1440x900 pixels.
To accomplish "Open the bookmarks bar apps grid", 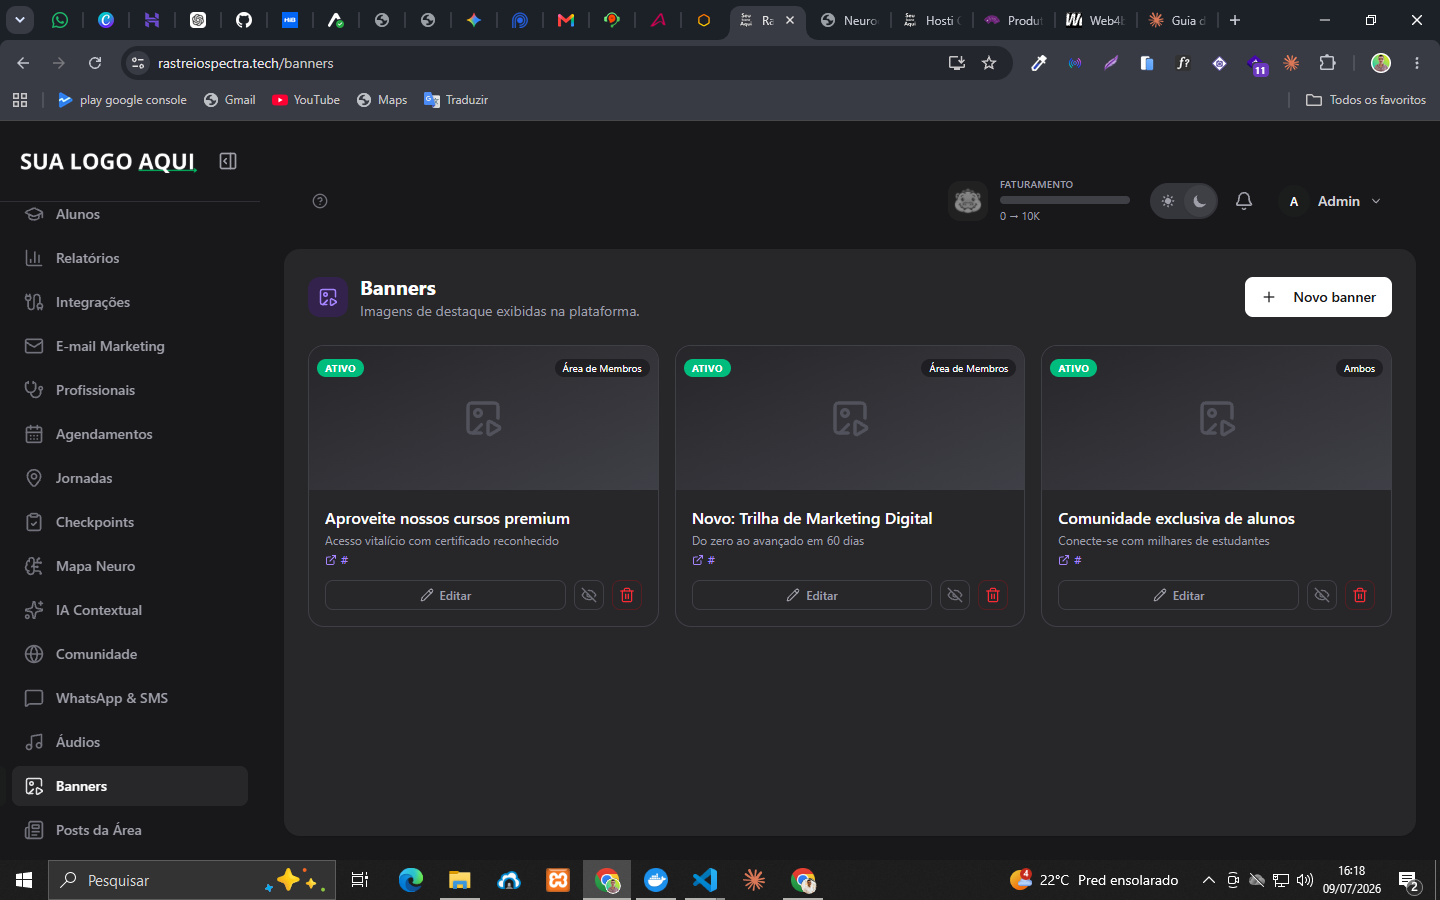I will pyautogui.click(x=20, y=100).
